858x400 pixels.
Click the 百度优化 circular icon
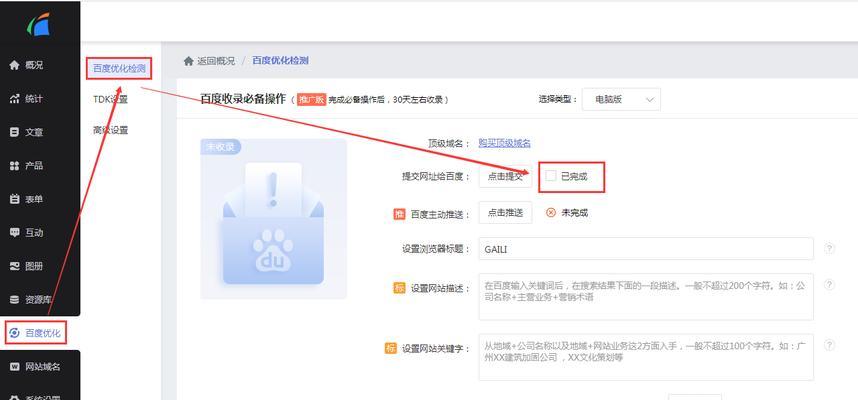(x=15, y=333)
